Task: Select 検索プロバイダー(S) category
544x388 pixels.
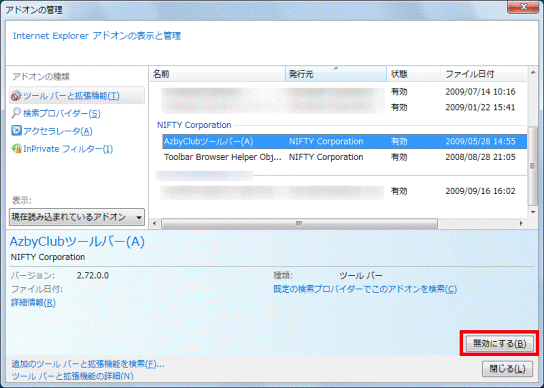Action: [x=62, y=113]
